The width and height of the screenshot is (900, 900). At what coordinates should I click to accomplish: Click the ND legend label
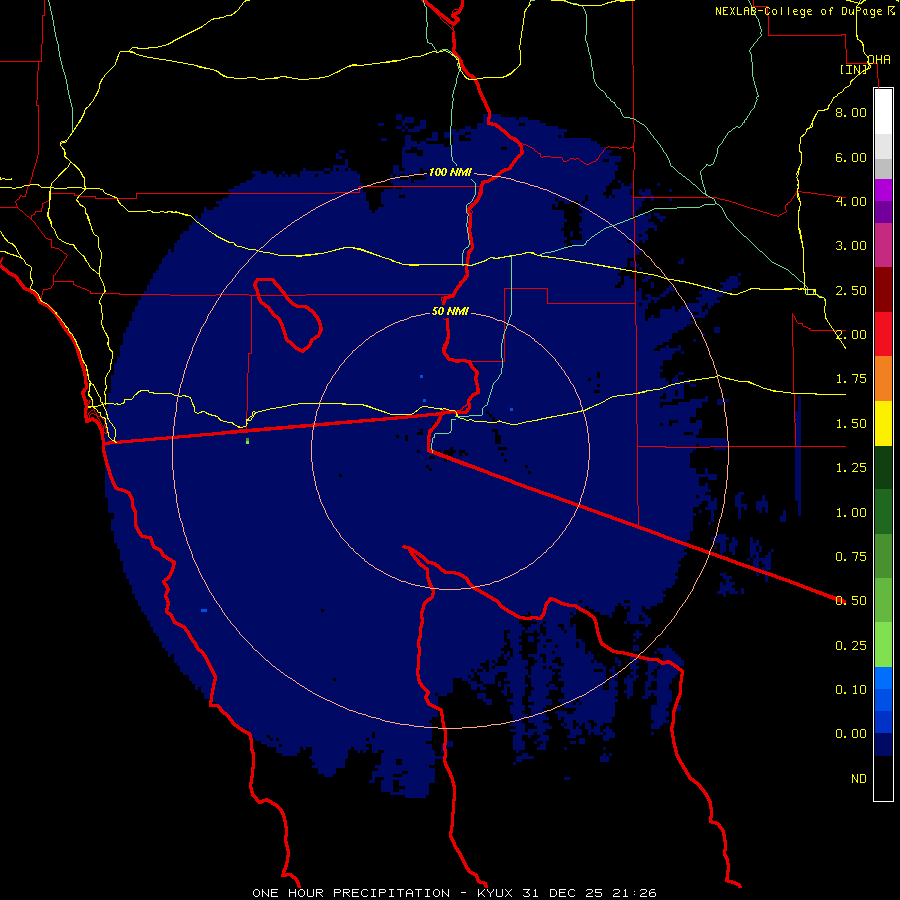[x=859, y=779]
